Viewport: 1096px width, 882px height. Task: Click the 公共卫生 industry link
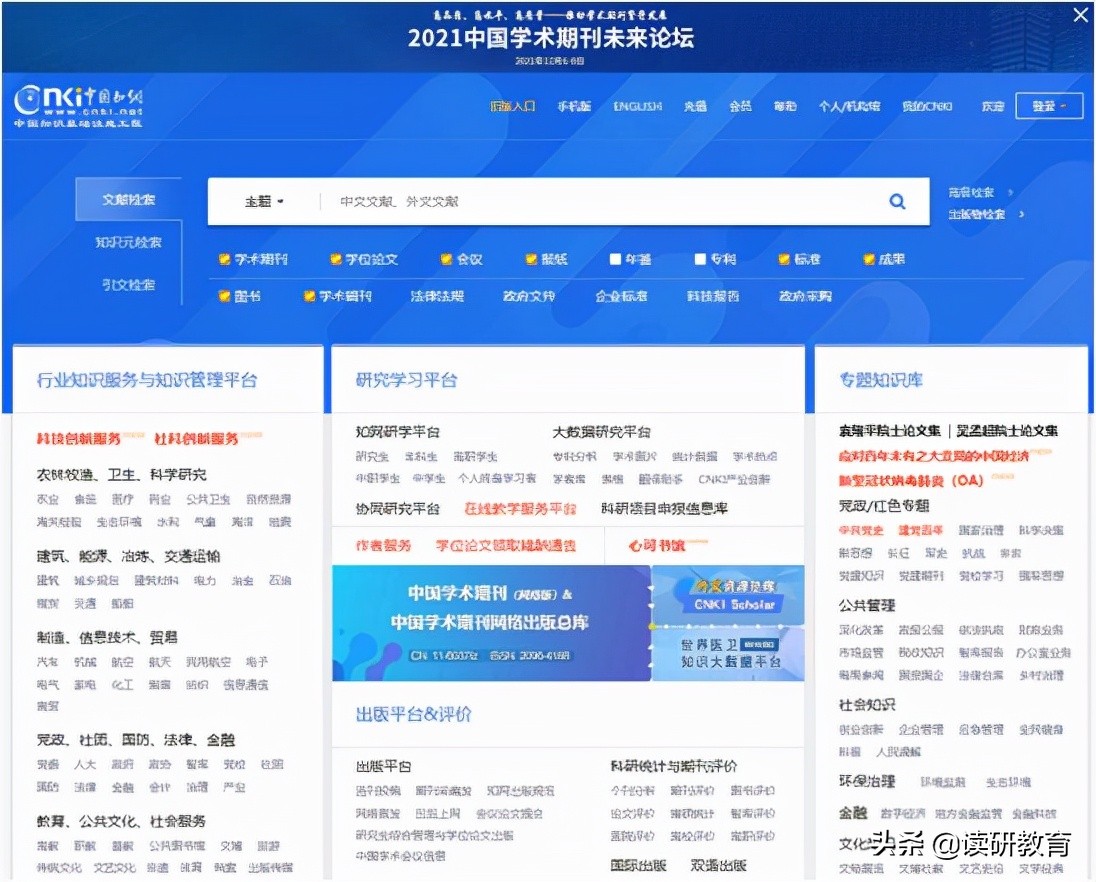(x=208, y=499)
